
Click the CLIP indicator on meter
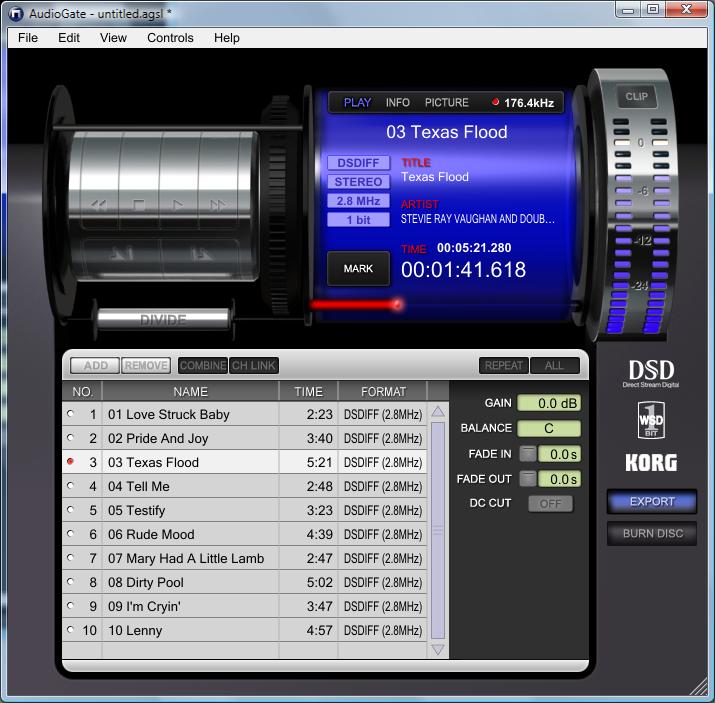[x=637, y=97]
